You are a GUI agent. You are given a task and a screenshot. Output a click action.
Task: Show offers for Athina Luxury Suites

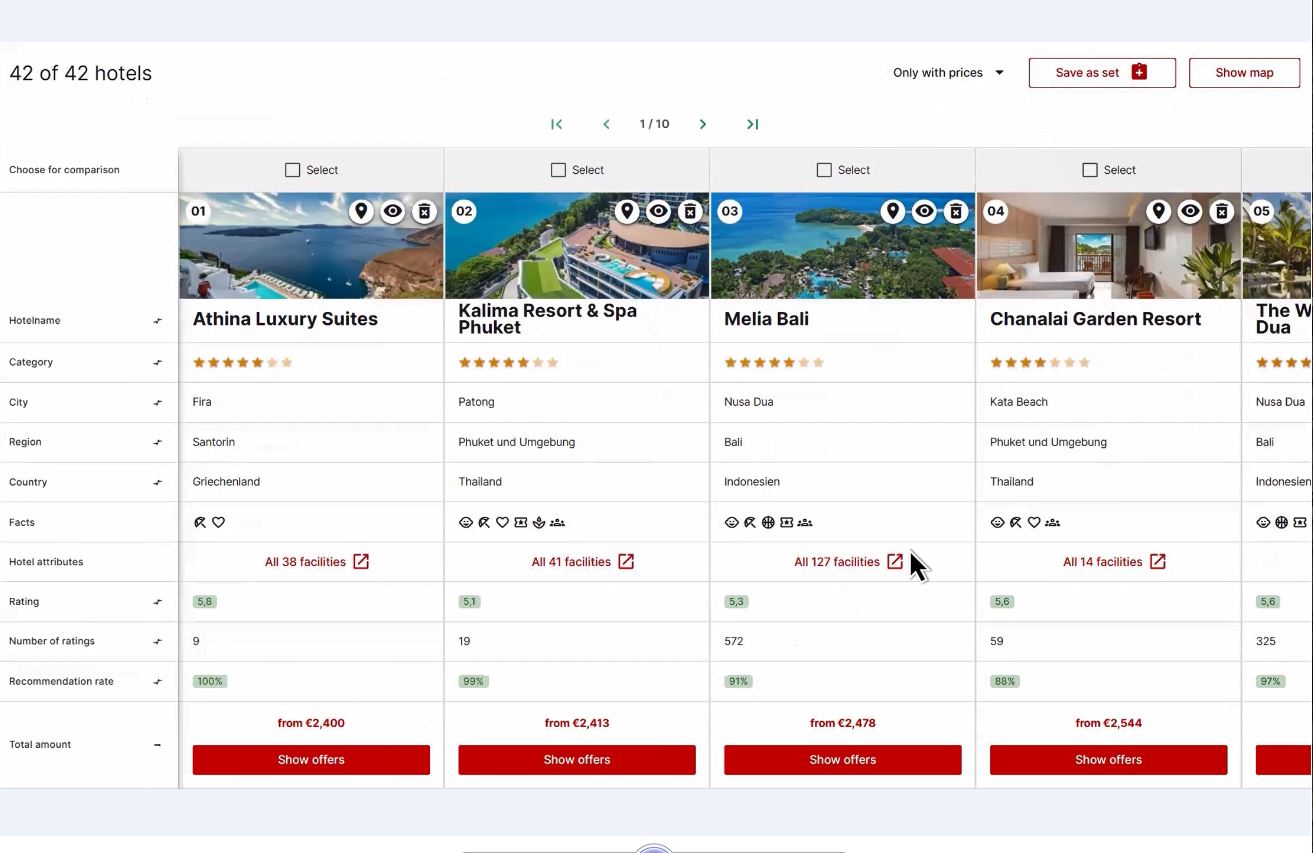pyautogui.click(x=311, y=760)
